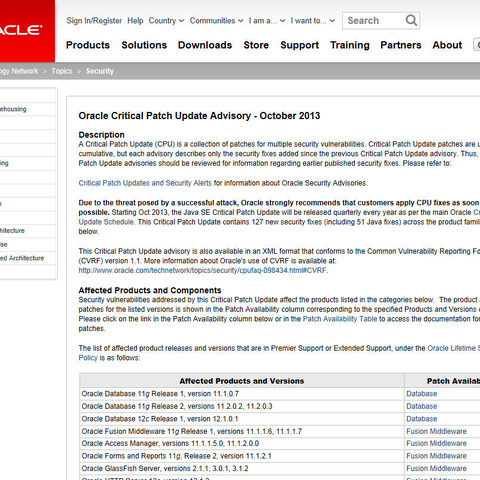The height and width of the screenshot is (480, 480).
Task: Open the Oracle Lifetime Support link
Action: point(453,348)
